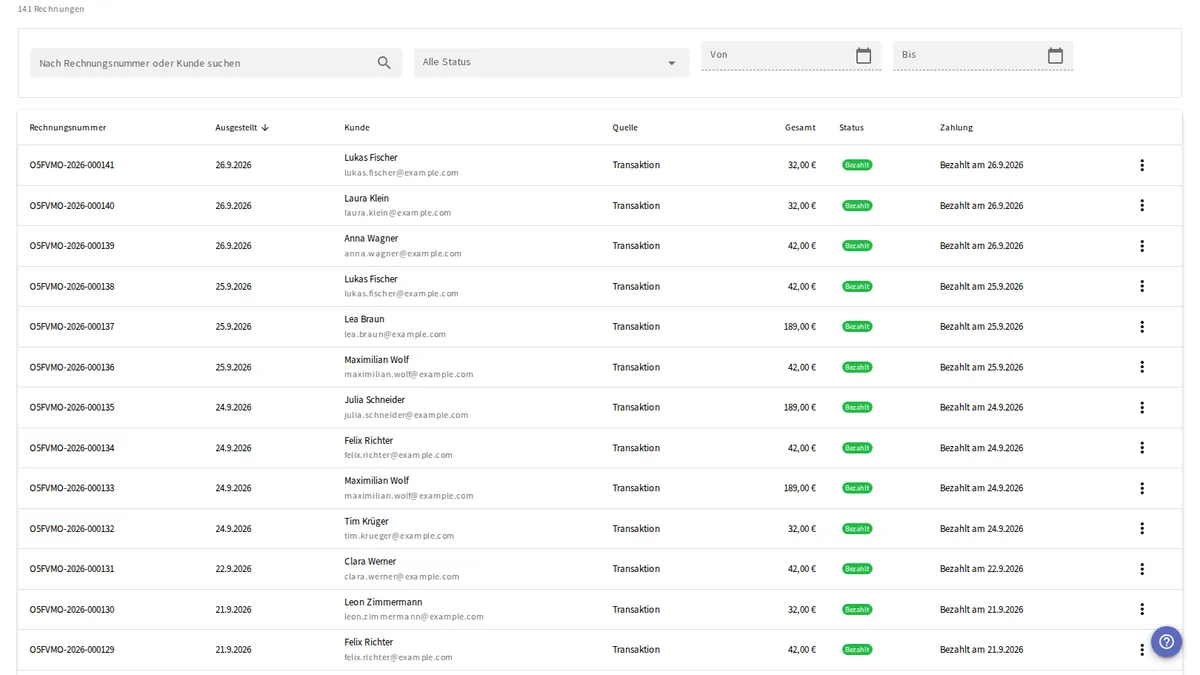The image size is (1200, 675).
Task: Click the search magnifier icon
Action: pos(384,63)
